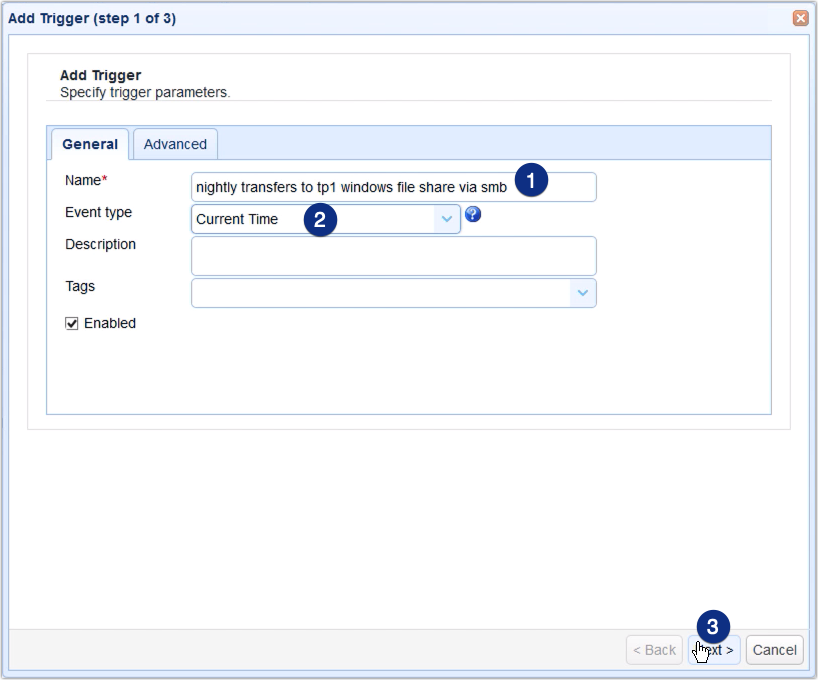Cancel the trigger creation
The height and width of the screenshot is (680, 818).
(x=774, y=649)
